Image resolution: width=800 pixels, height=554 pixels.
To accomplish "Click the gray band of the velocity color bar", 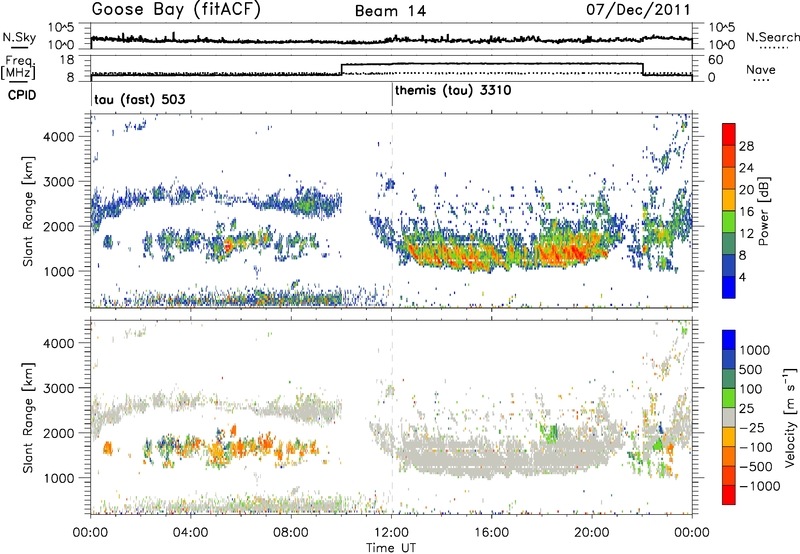I will coord(729,417).
